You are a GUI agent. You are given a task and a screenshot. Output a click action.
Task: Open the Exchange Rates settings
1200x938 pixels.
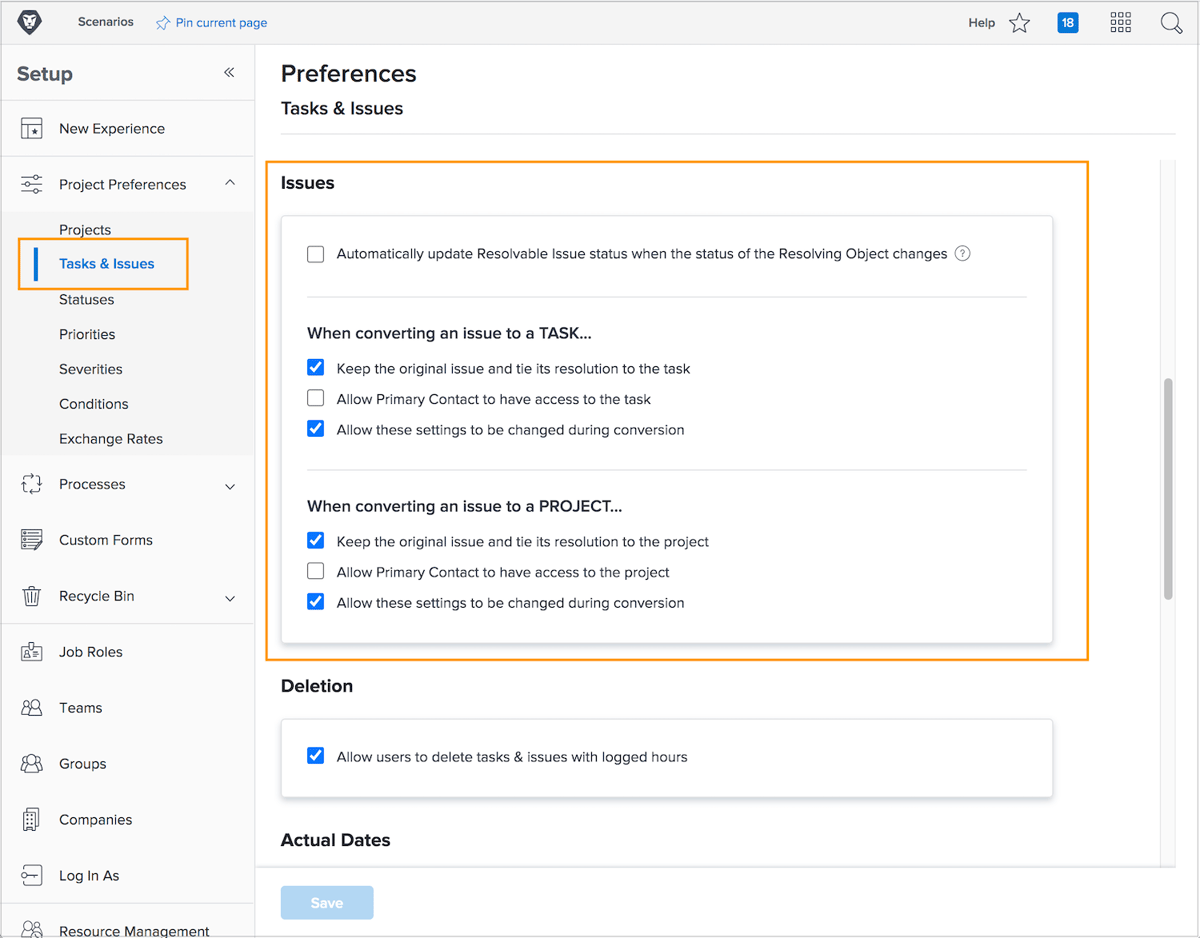pyautogui.click(x=110, y=438)
